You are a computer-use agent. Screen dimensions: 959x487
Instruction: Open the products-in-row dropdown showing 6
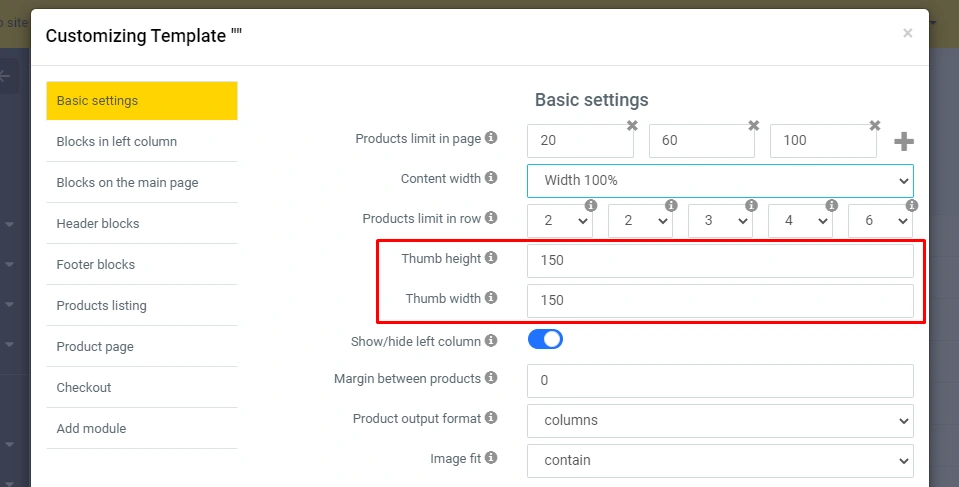880,221
